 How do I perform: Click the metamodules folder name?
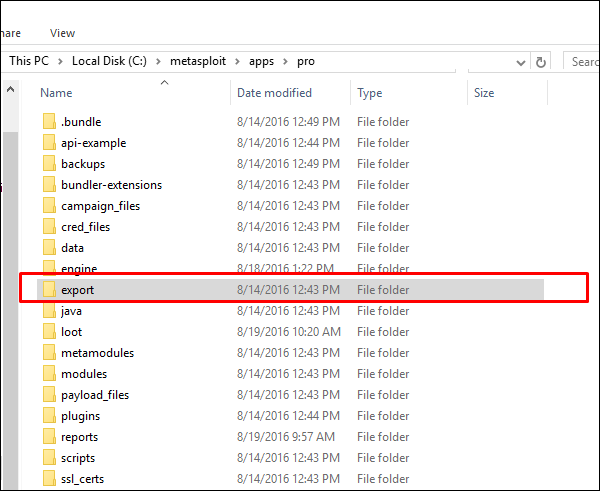tap(98, 353)
